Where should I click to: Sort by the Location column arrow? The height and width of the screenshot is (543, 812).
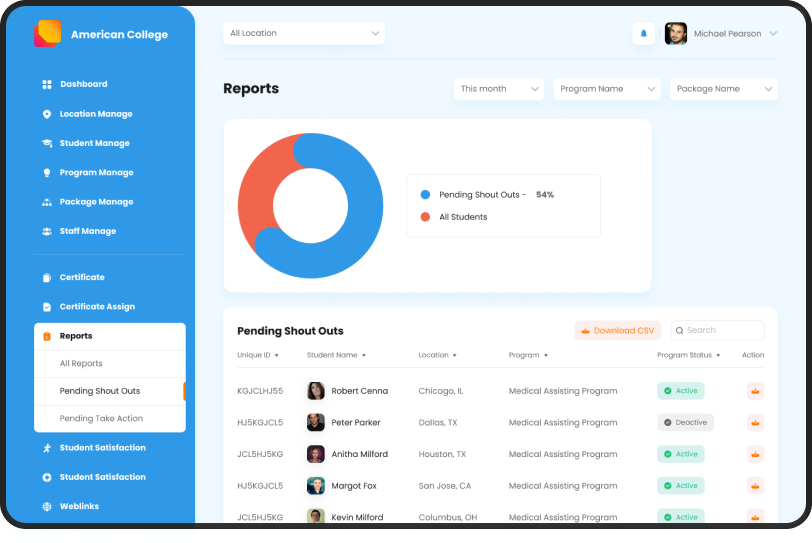coord(455,356)
